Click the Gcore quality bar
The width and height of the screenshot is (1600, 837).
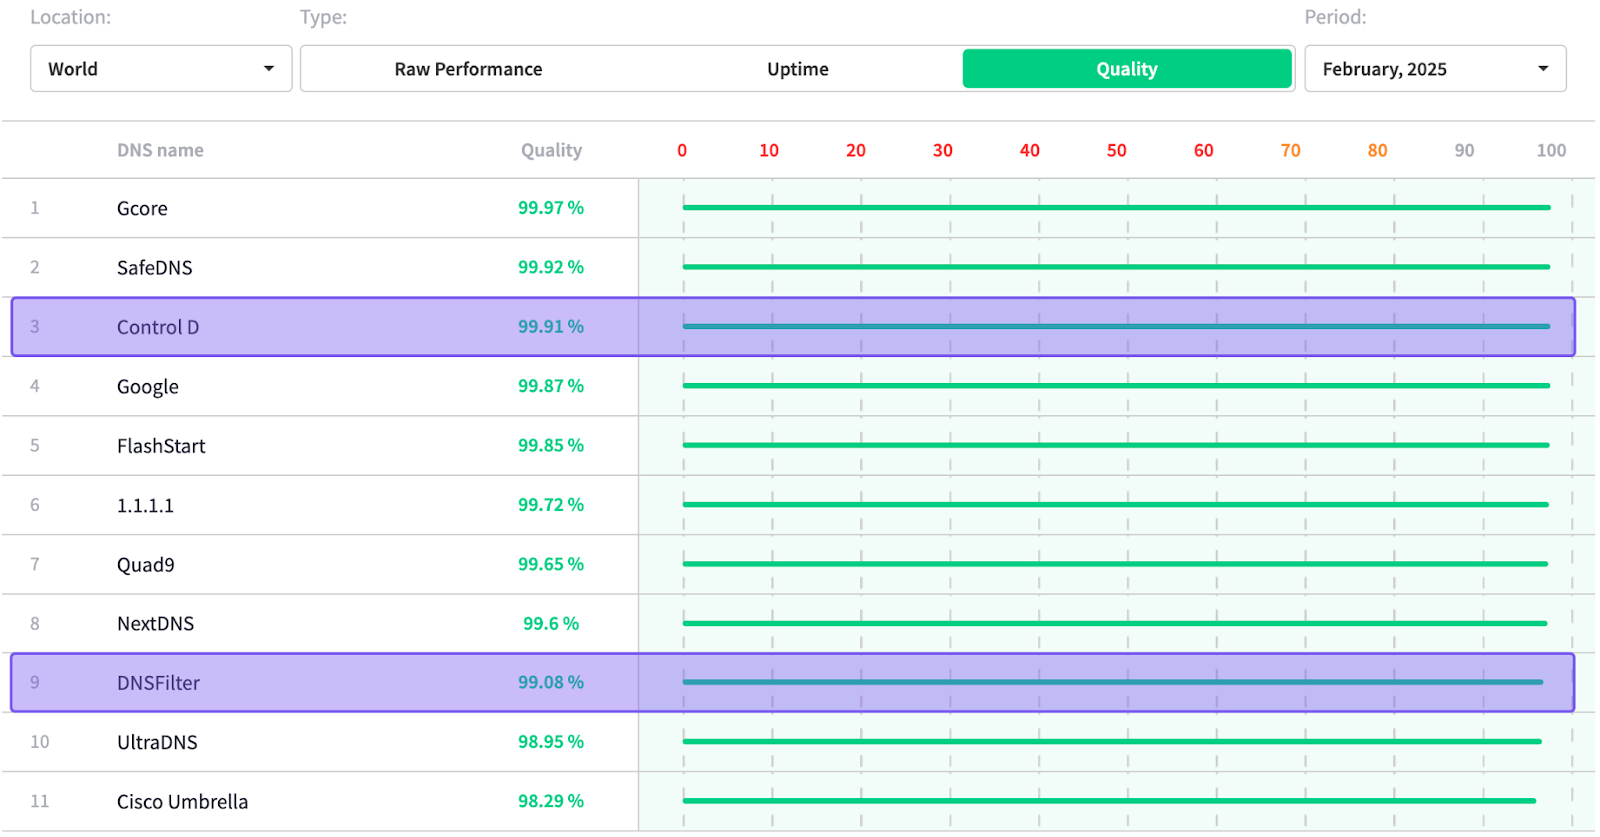point(1116,207)
